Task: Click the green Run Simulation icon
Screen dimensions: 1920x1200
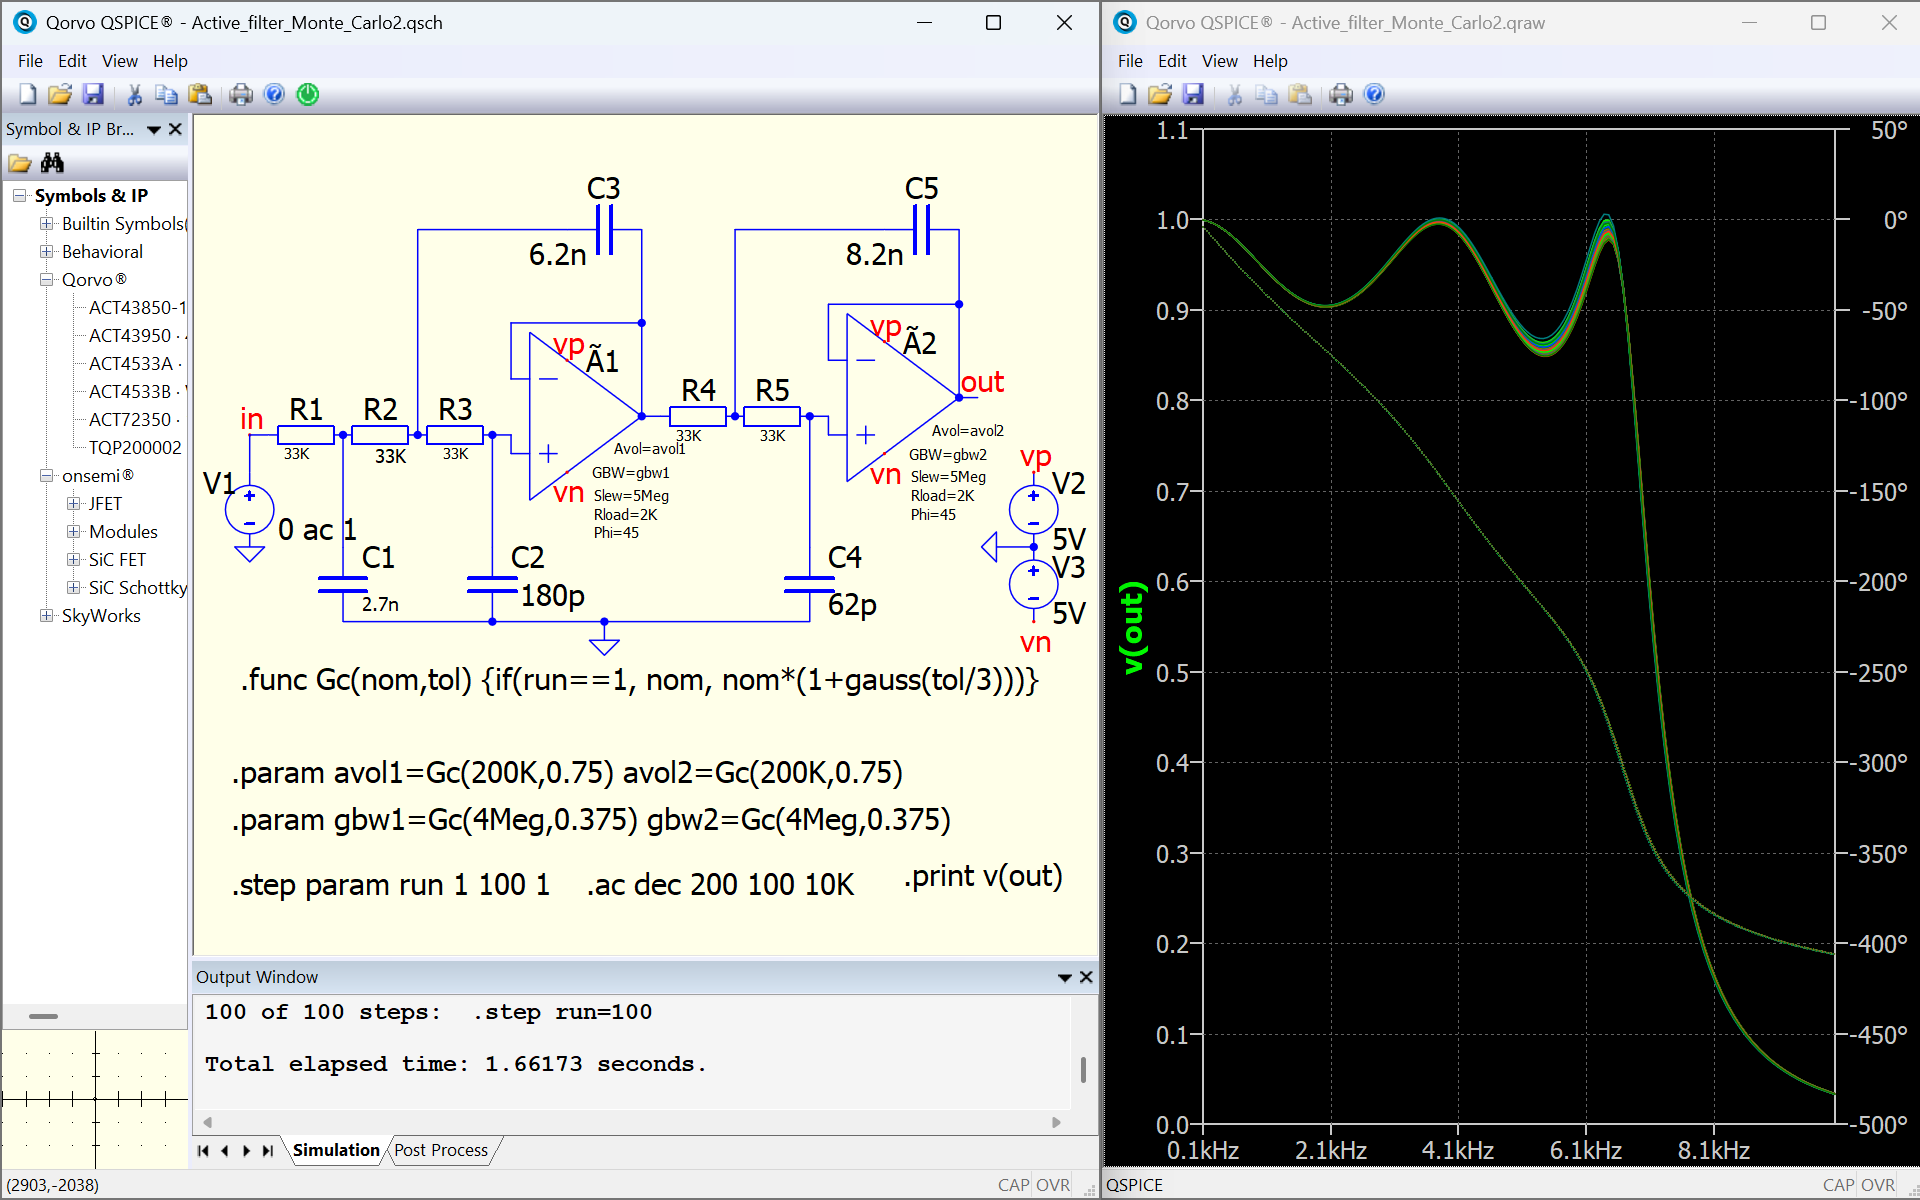Action: tap(308, 94)
